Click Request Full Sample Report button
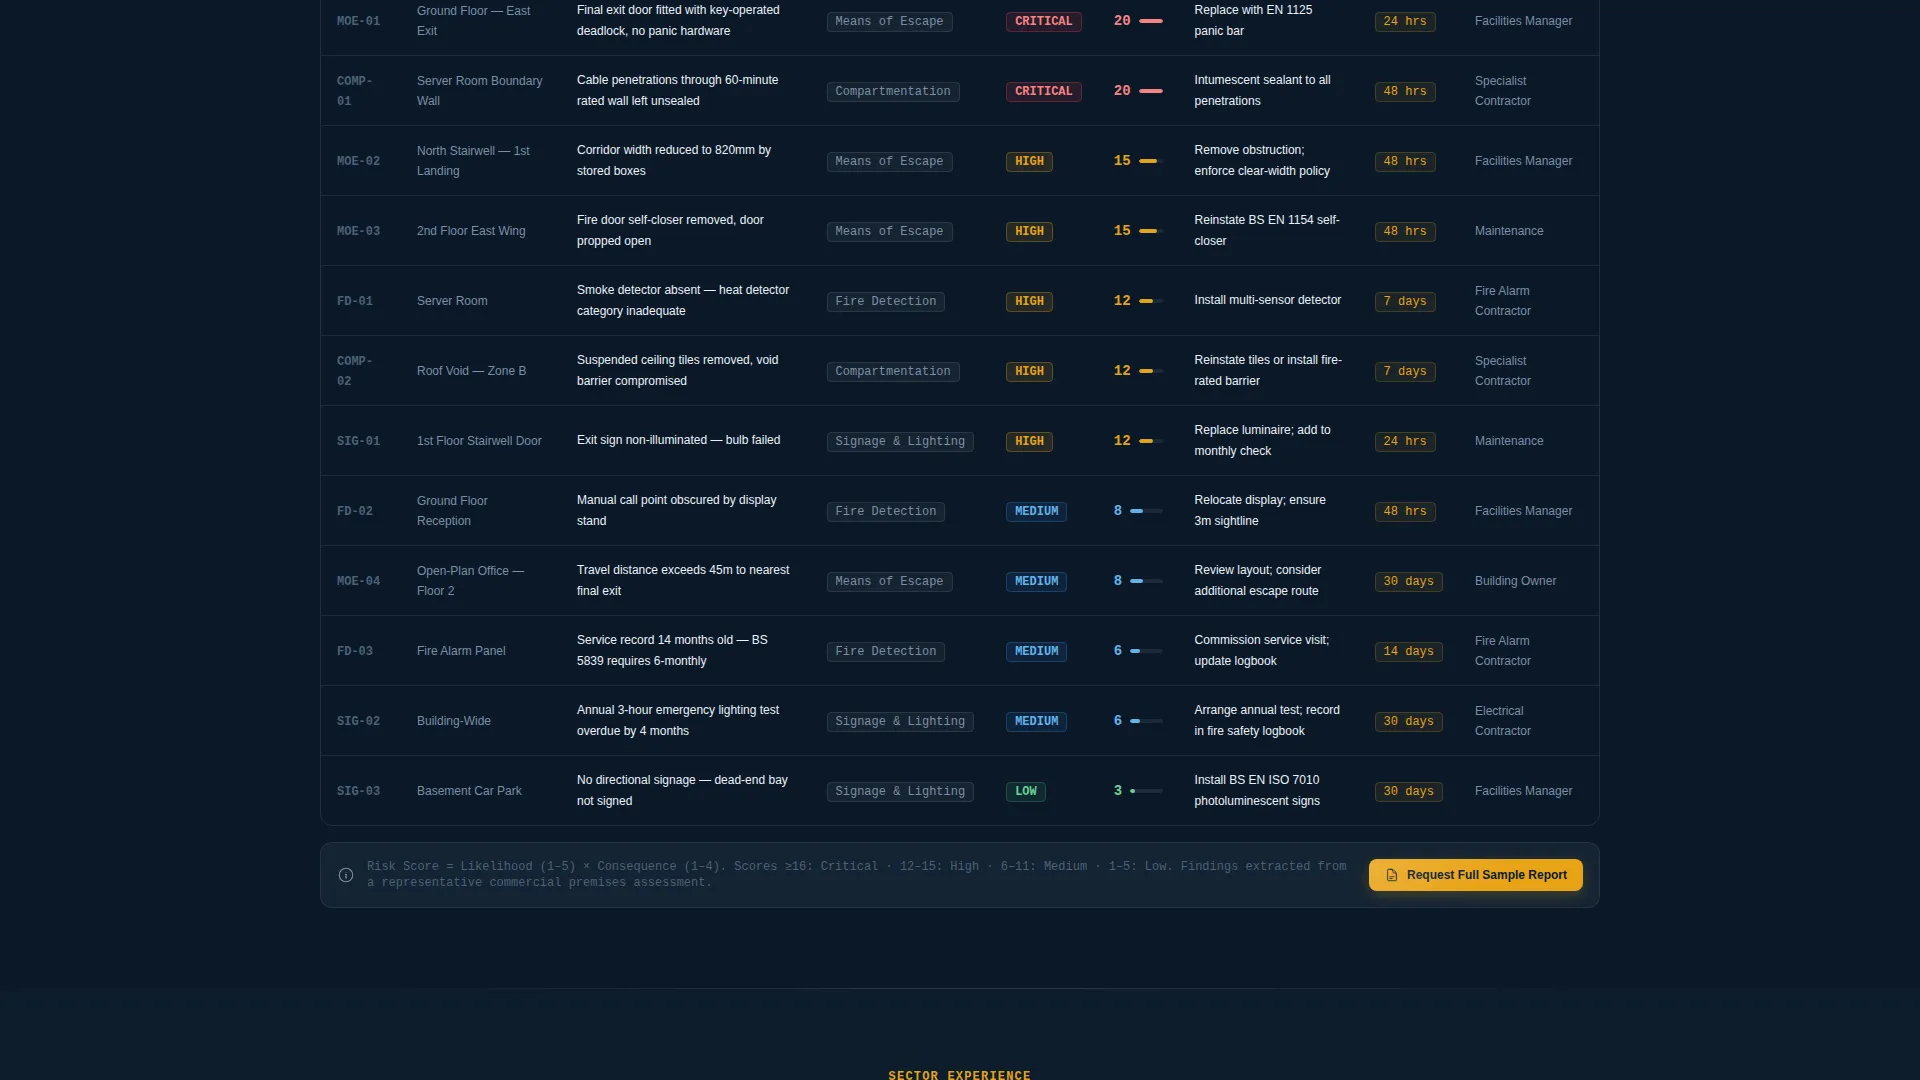Screen dimensions: 1920x1080 click(x=1475, y=875)
